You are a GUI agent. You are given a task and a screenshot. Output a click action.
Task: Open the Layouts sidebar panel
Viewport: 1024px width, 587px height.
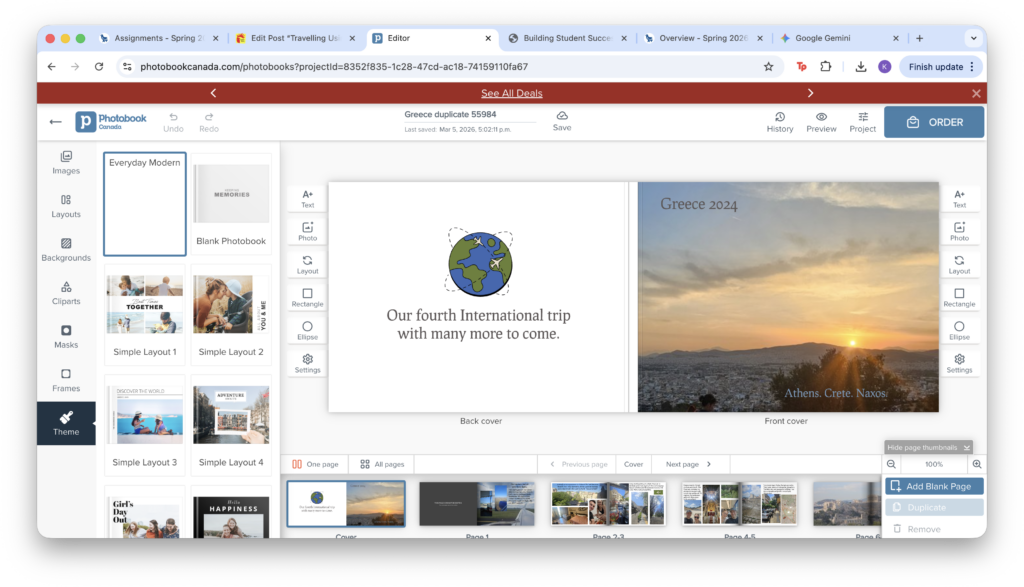(x=66, y=206)
